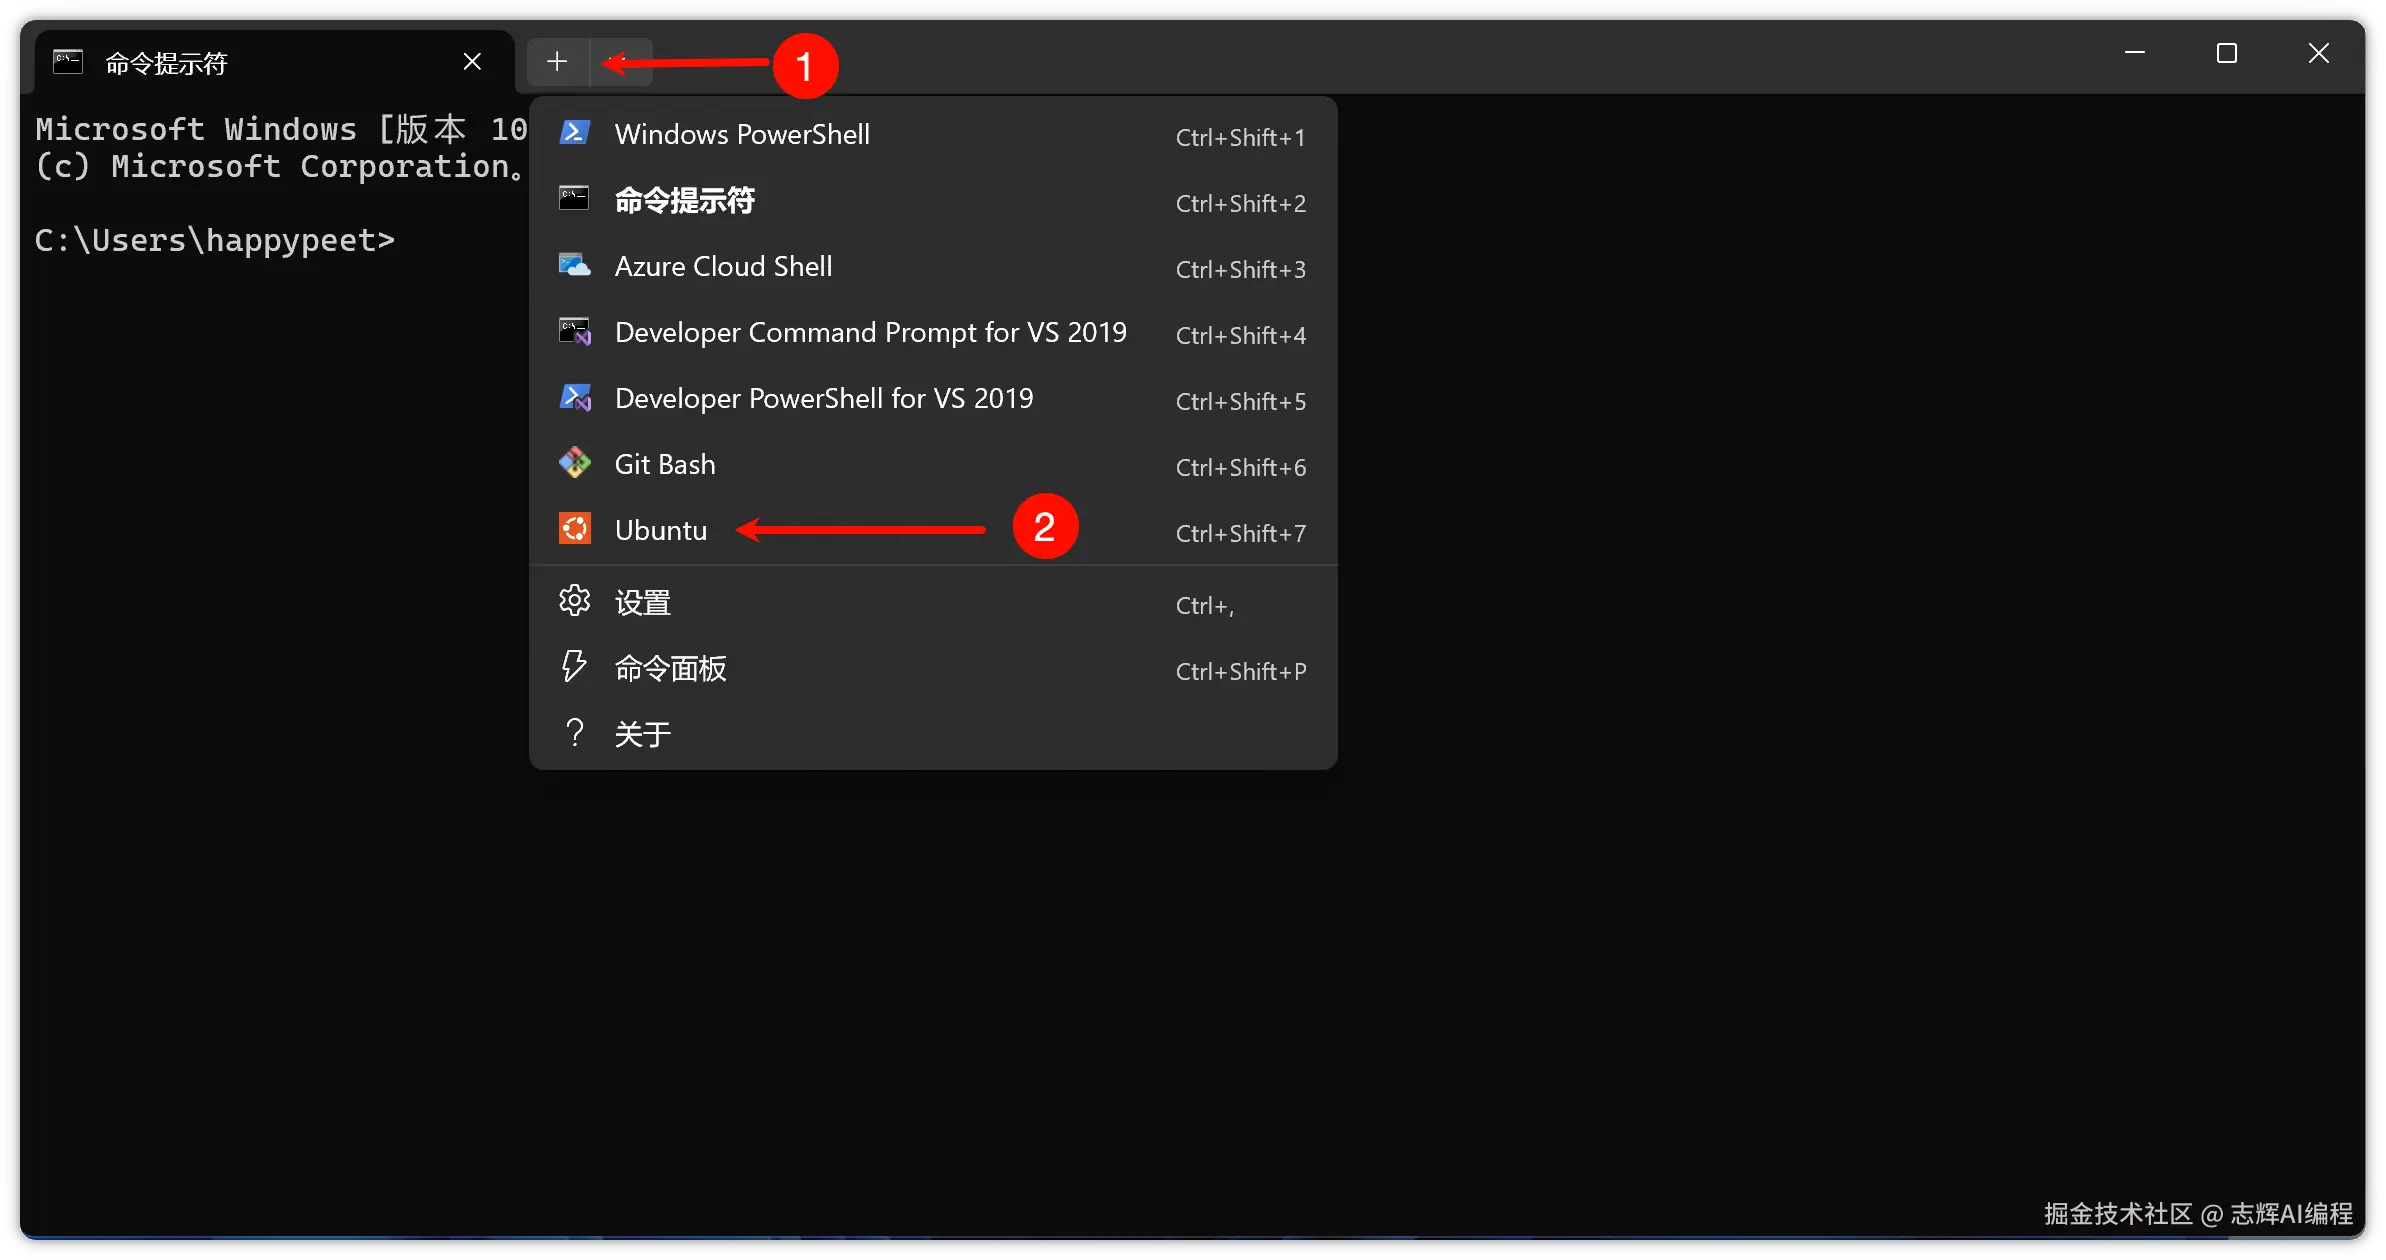Click the Windows PowerShell profile icon
The image size is (2386, 1260).
[574, 133]
